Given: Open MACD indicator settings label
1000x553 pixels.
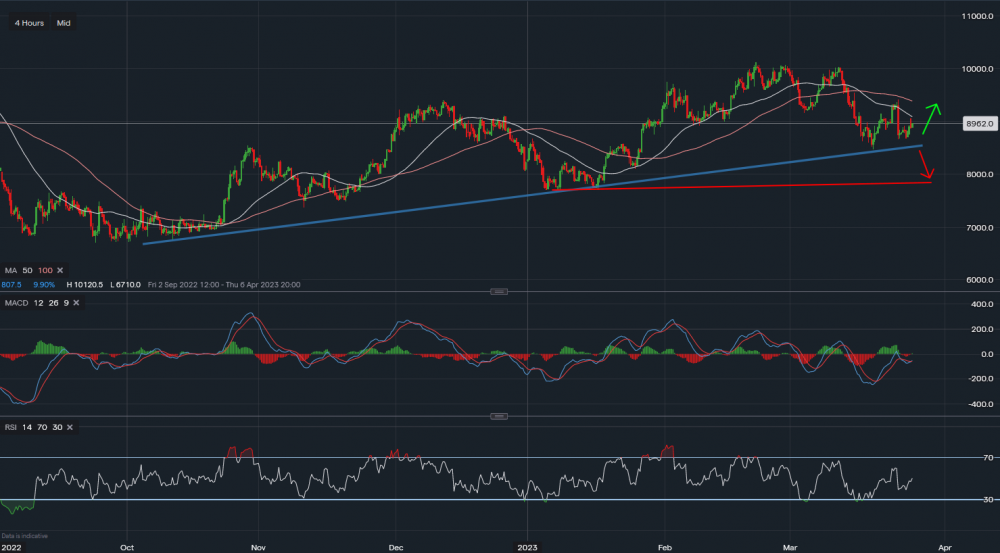Looking at the screenshot, I should (x=18, y=304).
